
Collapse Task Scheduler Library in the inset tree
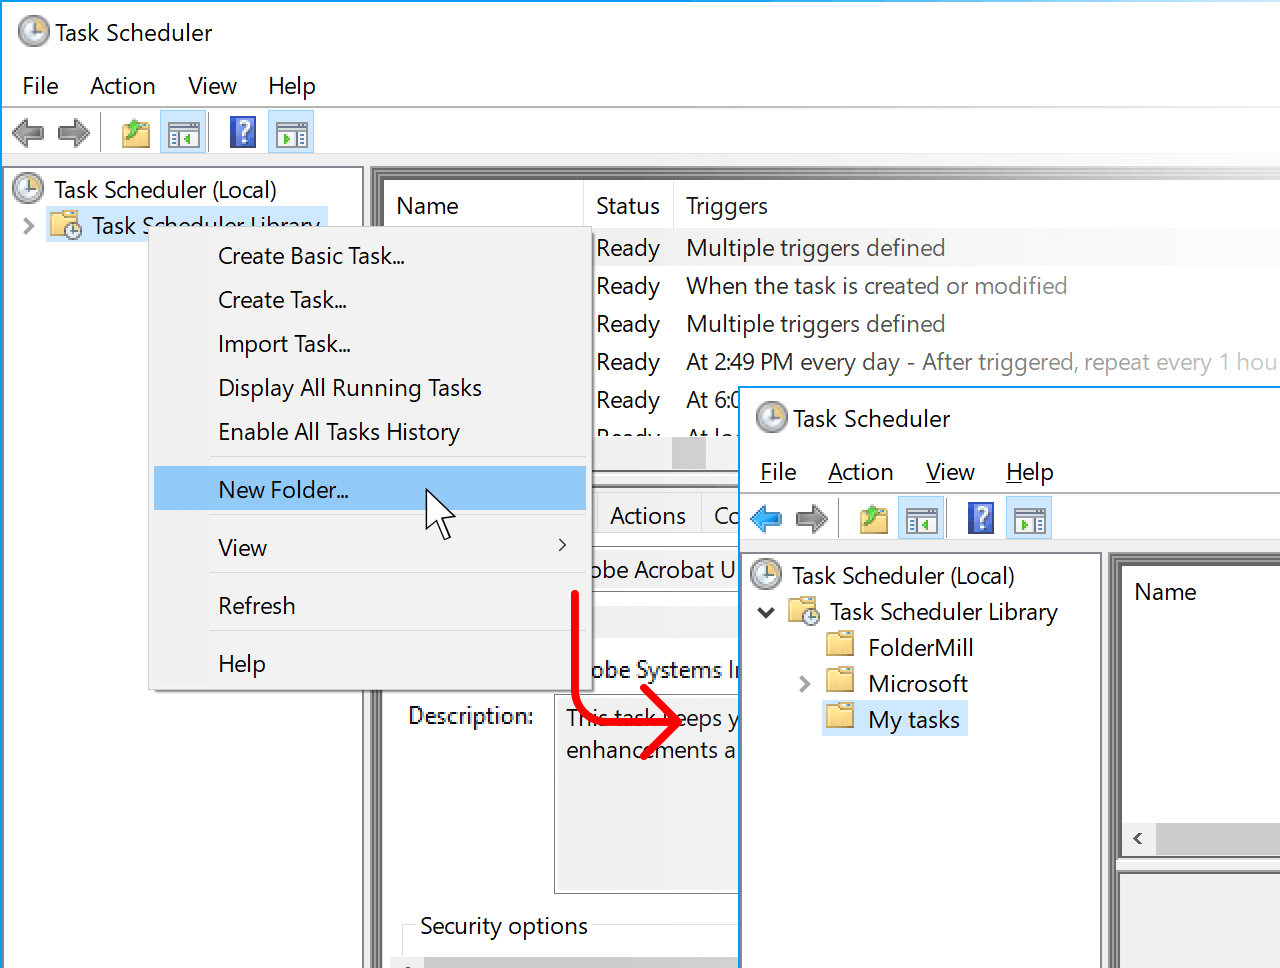coord(767,612)
